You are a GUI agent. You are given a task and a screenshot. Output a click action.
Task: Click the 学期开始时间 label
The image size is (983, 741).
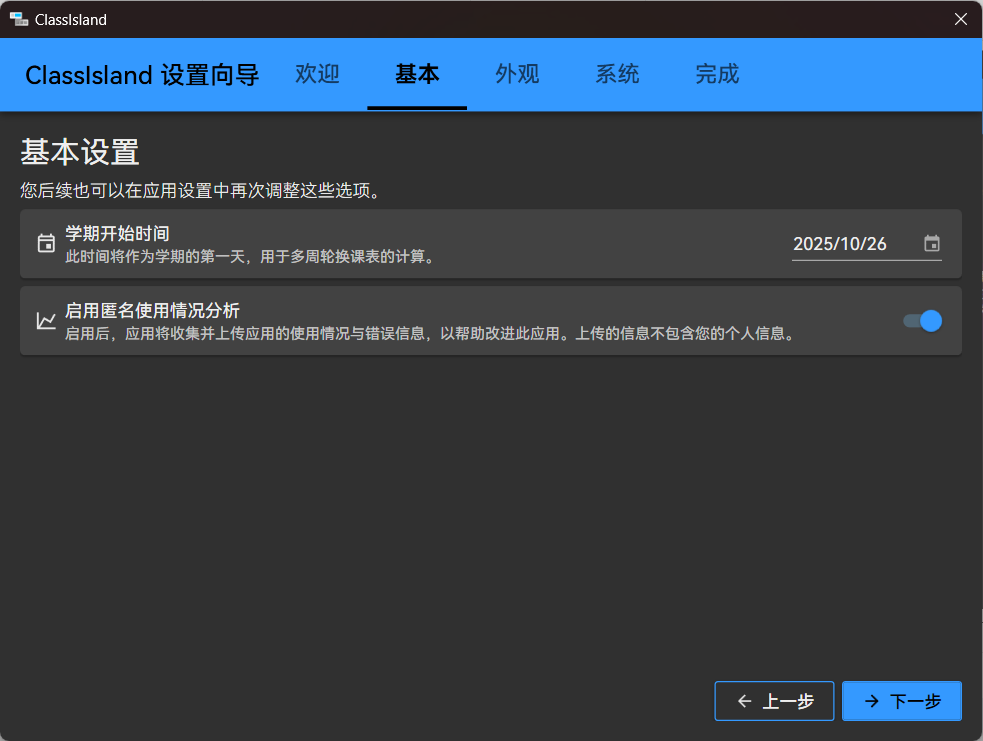117,233
